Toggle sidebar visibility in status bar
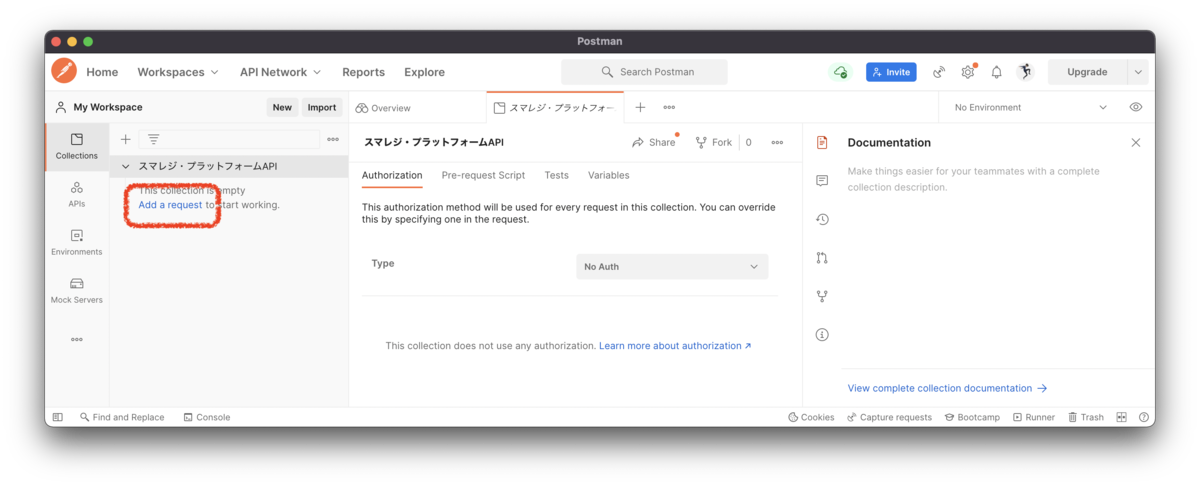Screen dimensions: 1200x486 58,417
